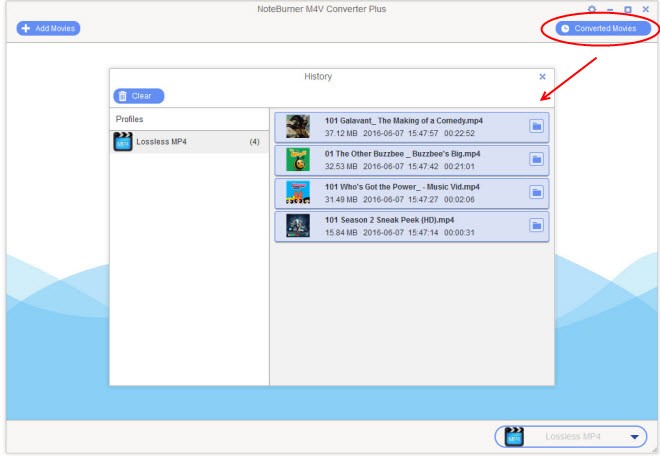
Task: Open folder for Who's Got the Power
Action: coord(536,192)
